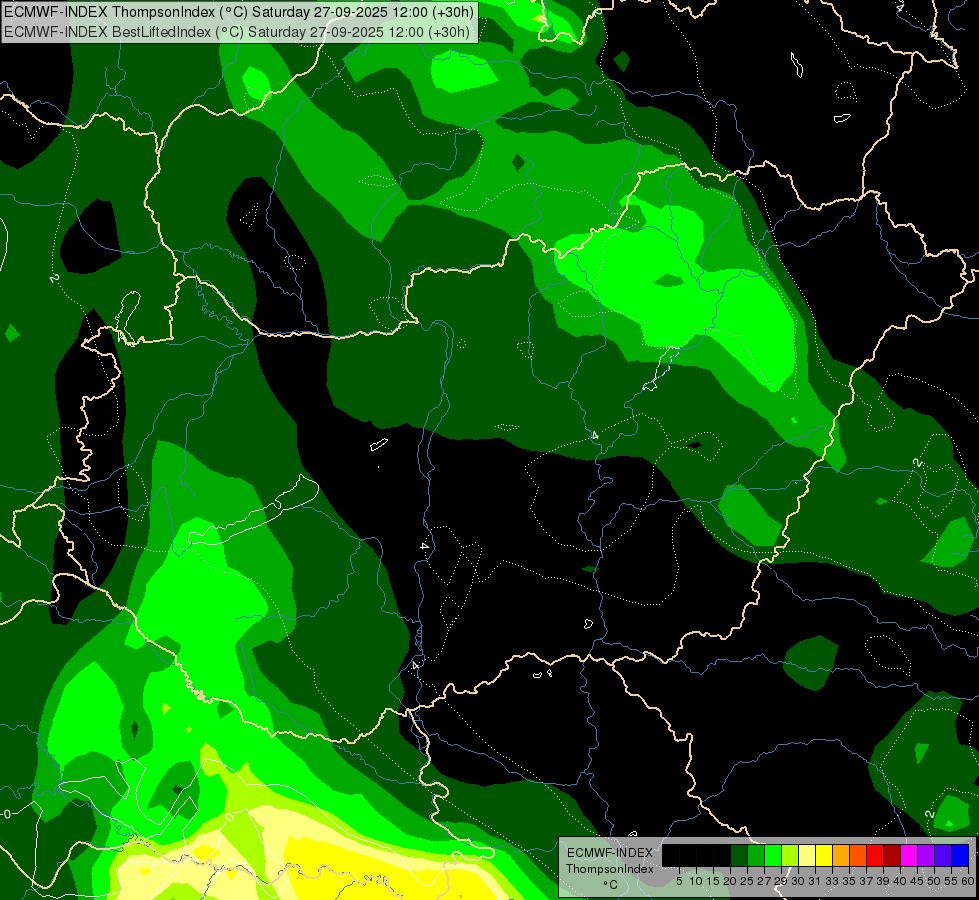Viewport: 979px width, 900px height.
Task: Click legend tick value 27
Action: pos(764,881)
